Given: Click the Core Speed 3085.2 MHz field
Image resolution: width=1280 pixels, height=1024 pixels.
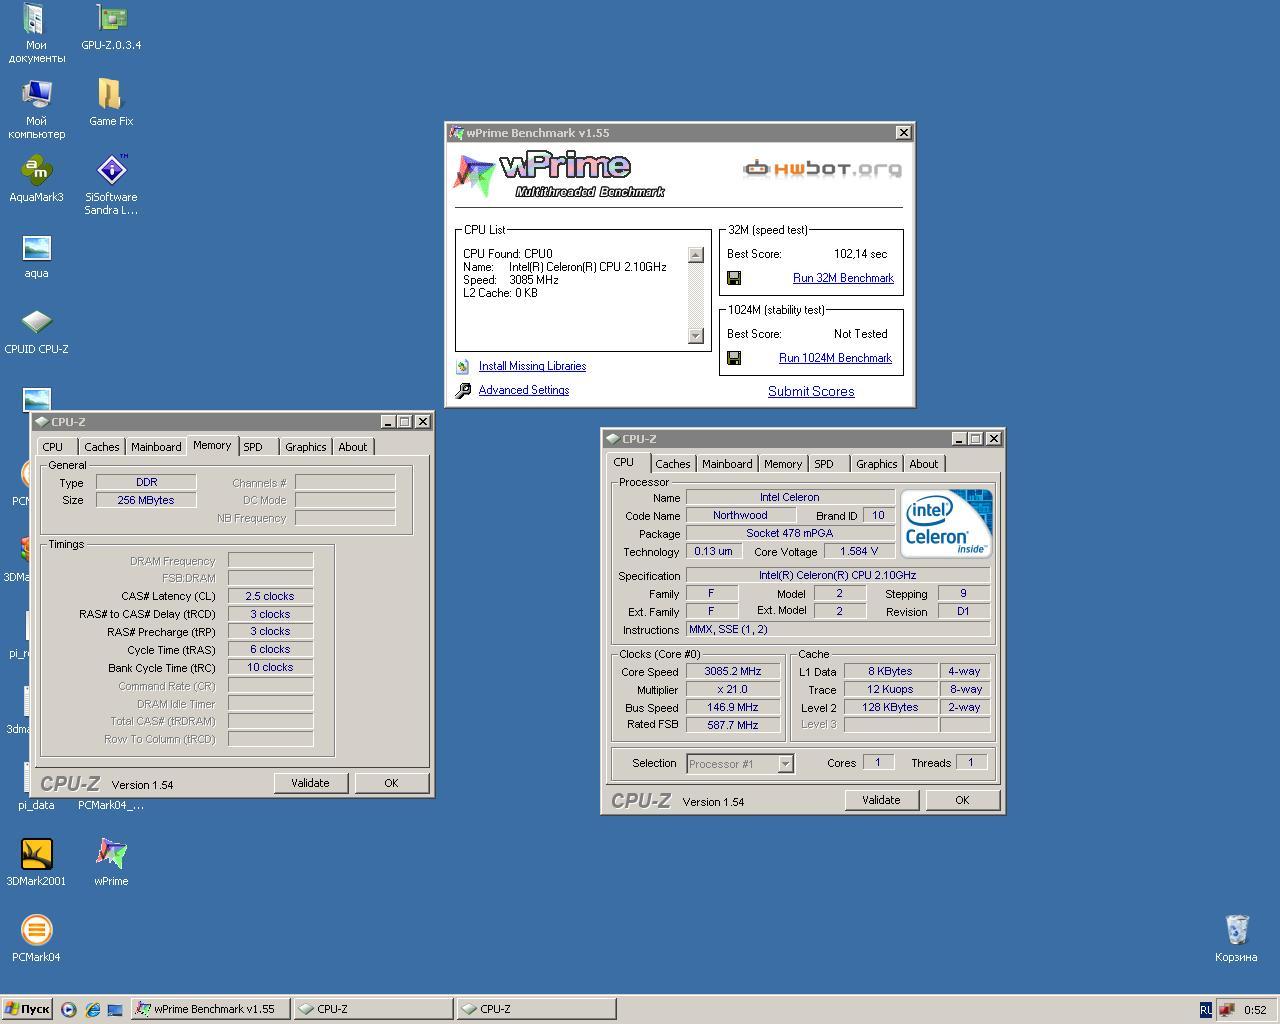Looking at the screenshot, I should (733, 672).
